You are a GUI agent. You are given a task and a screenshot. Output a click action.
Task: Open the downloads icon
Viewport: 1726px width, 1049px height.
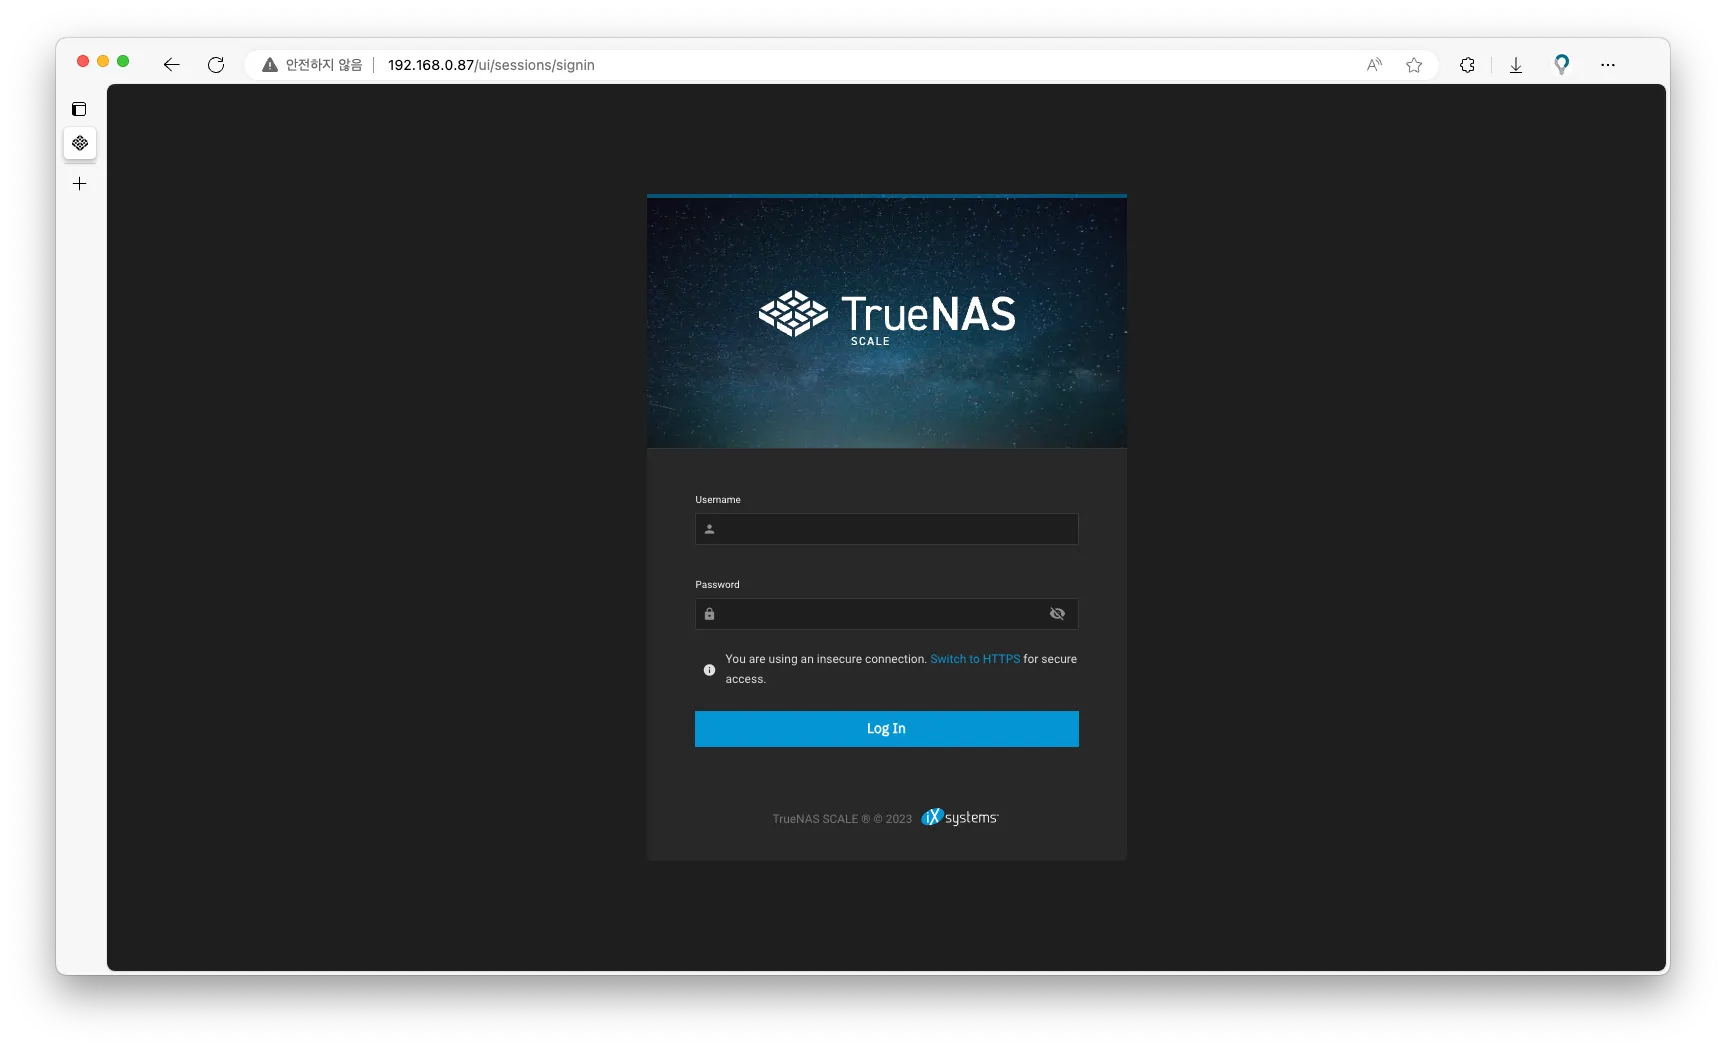(1516, 65)
